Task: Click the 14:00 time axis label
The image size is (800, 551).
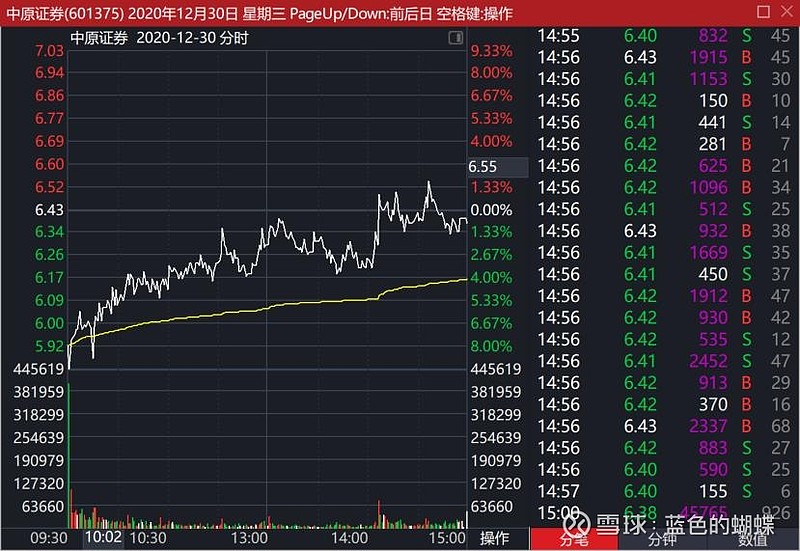Action: [349, 538]
